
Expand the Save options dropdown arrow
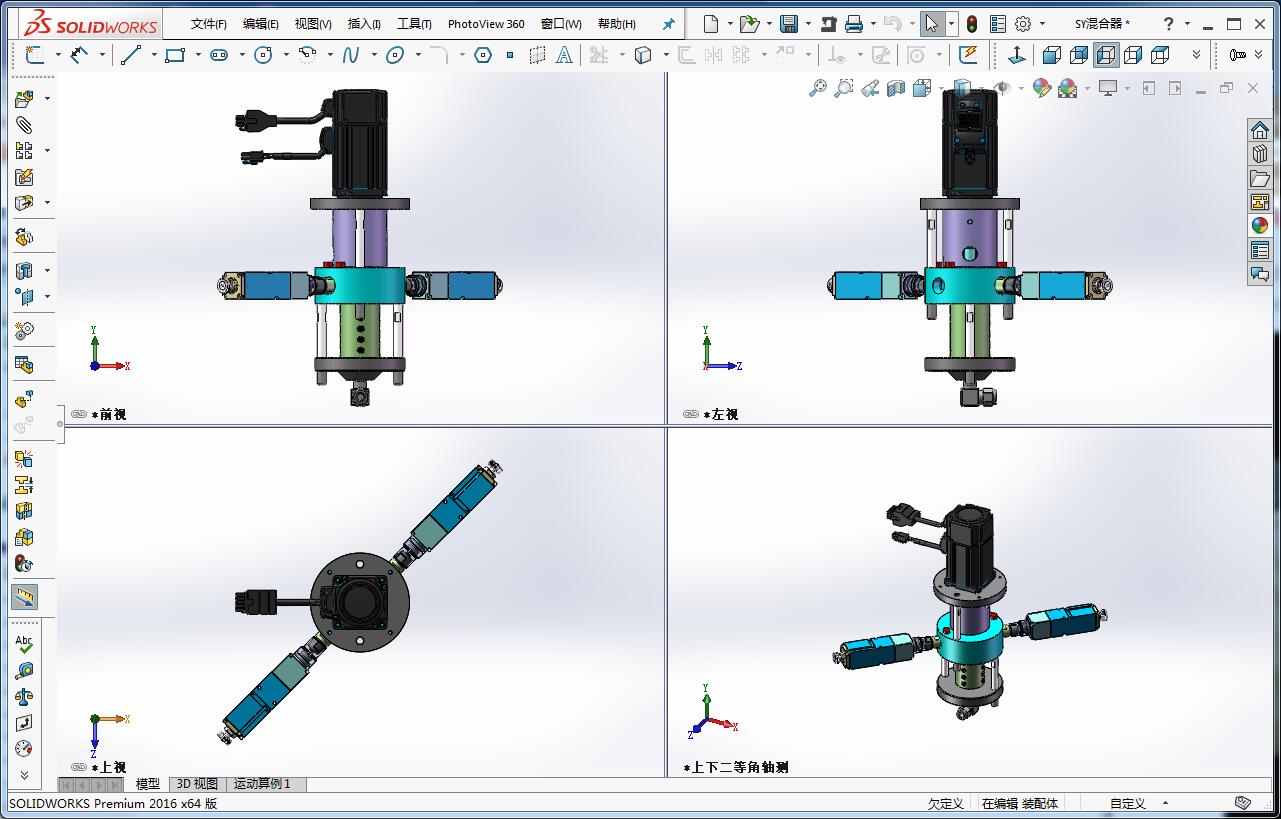pyautogui.click(x=808, y=24)
